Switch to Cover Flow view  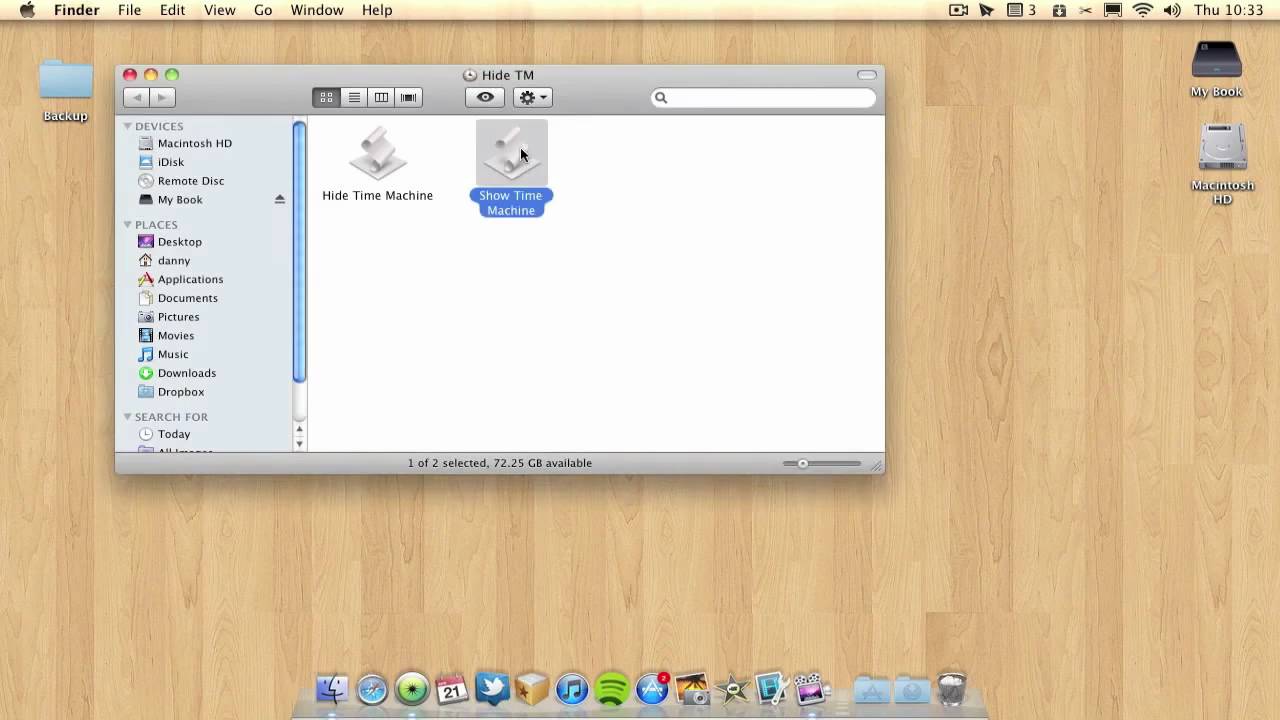408,97
